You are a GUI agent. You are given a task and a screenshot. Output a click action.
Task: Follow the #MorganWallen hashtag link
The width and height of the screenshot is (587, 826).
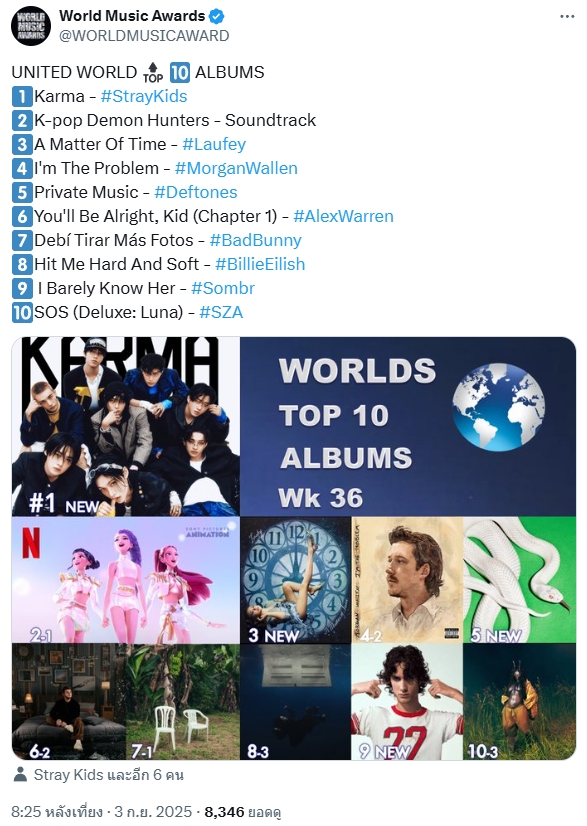(236, 168)
